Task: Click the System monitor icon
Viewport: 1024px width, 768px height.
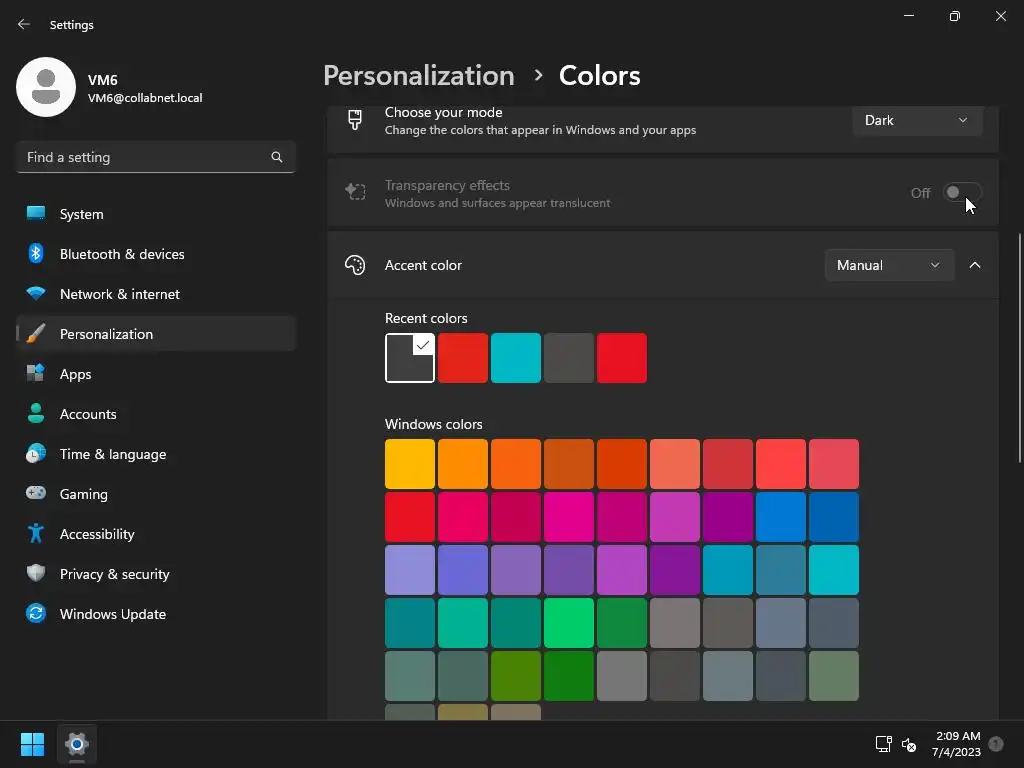Action: pos(36,214)
